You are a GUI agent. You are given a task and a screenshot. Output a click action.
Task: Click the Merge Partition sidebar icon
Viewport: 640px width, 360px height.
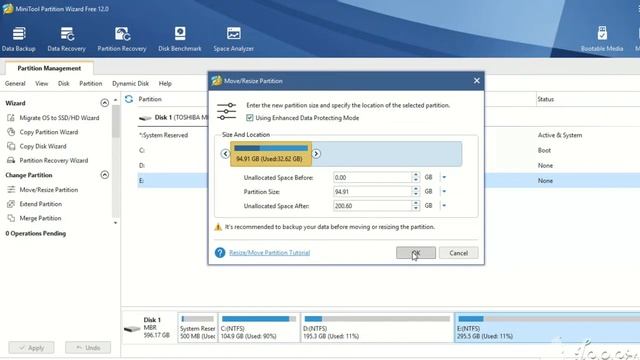pyautogui.click(x=11, y=218)
